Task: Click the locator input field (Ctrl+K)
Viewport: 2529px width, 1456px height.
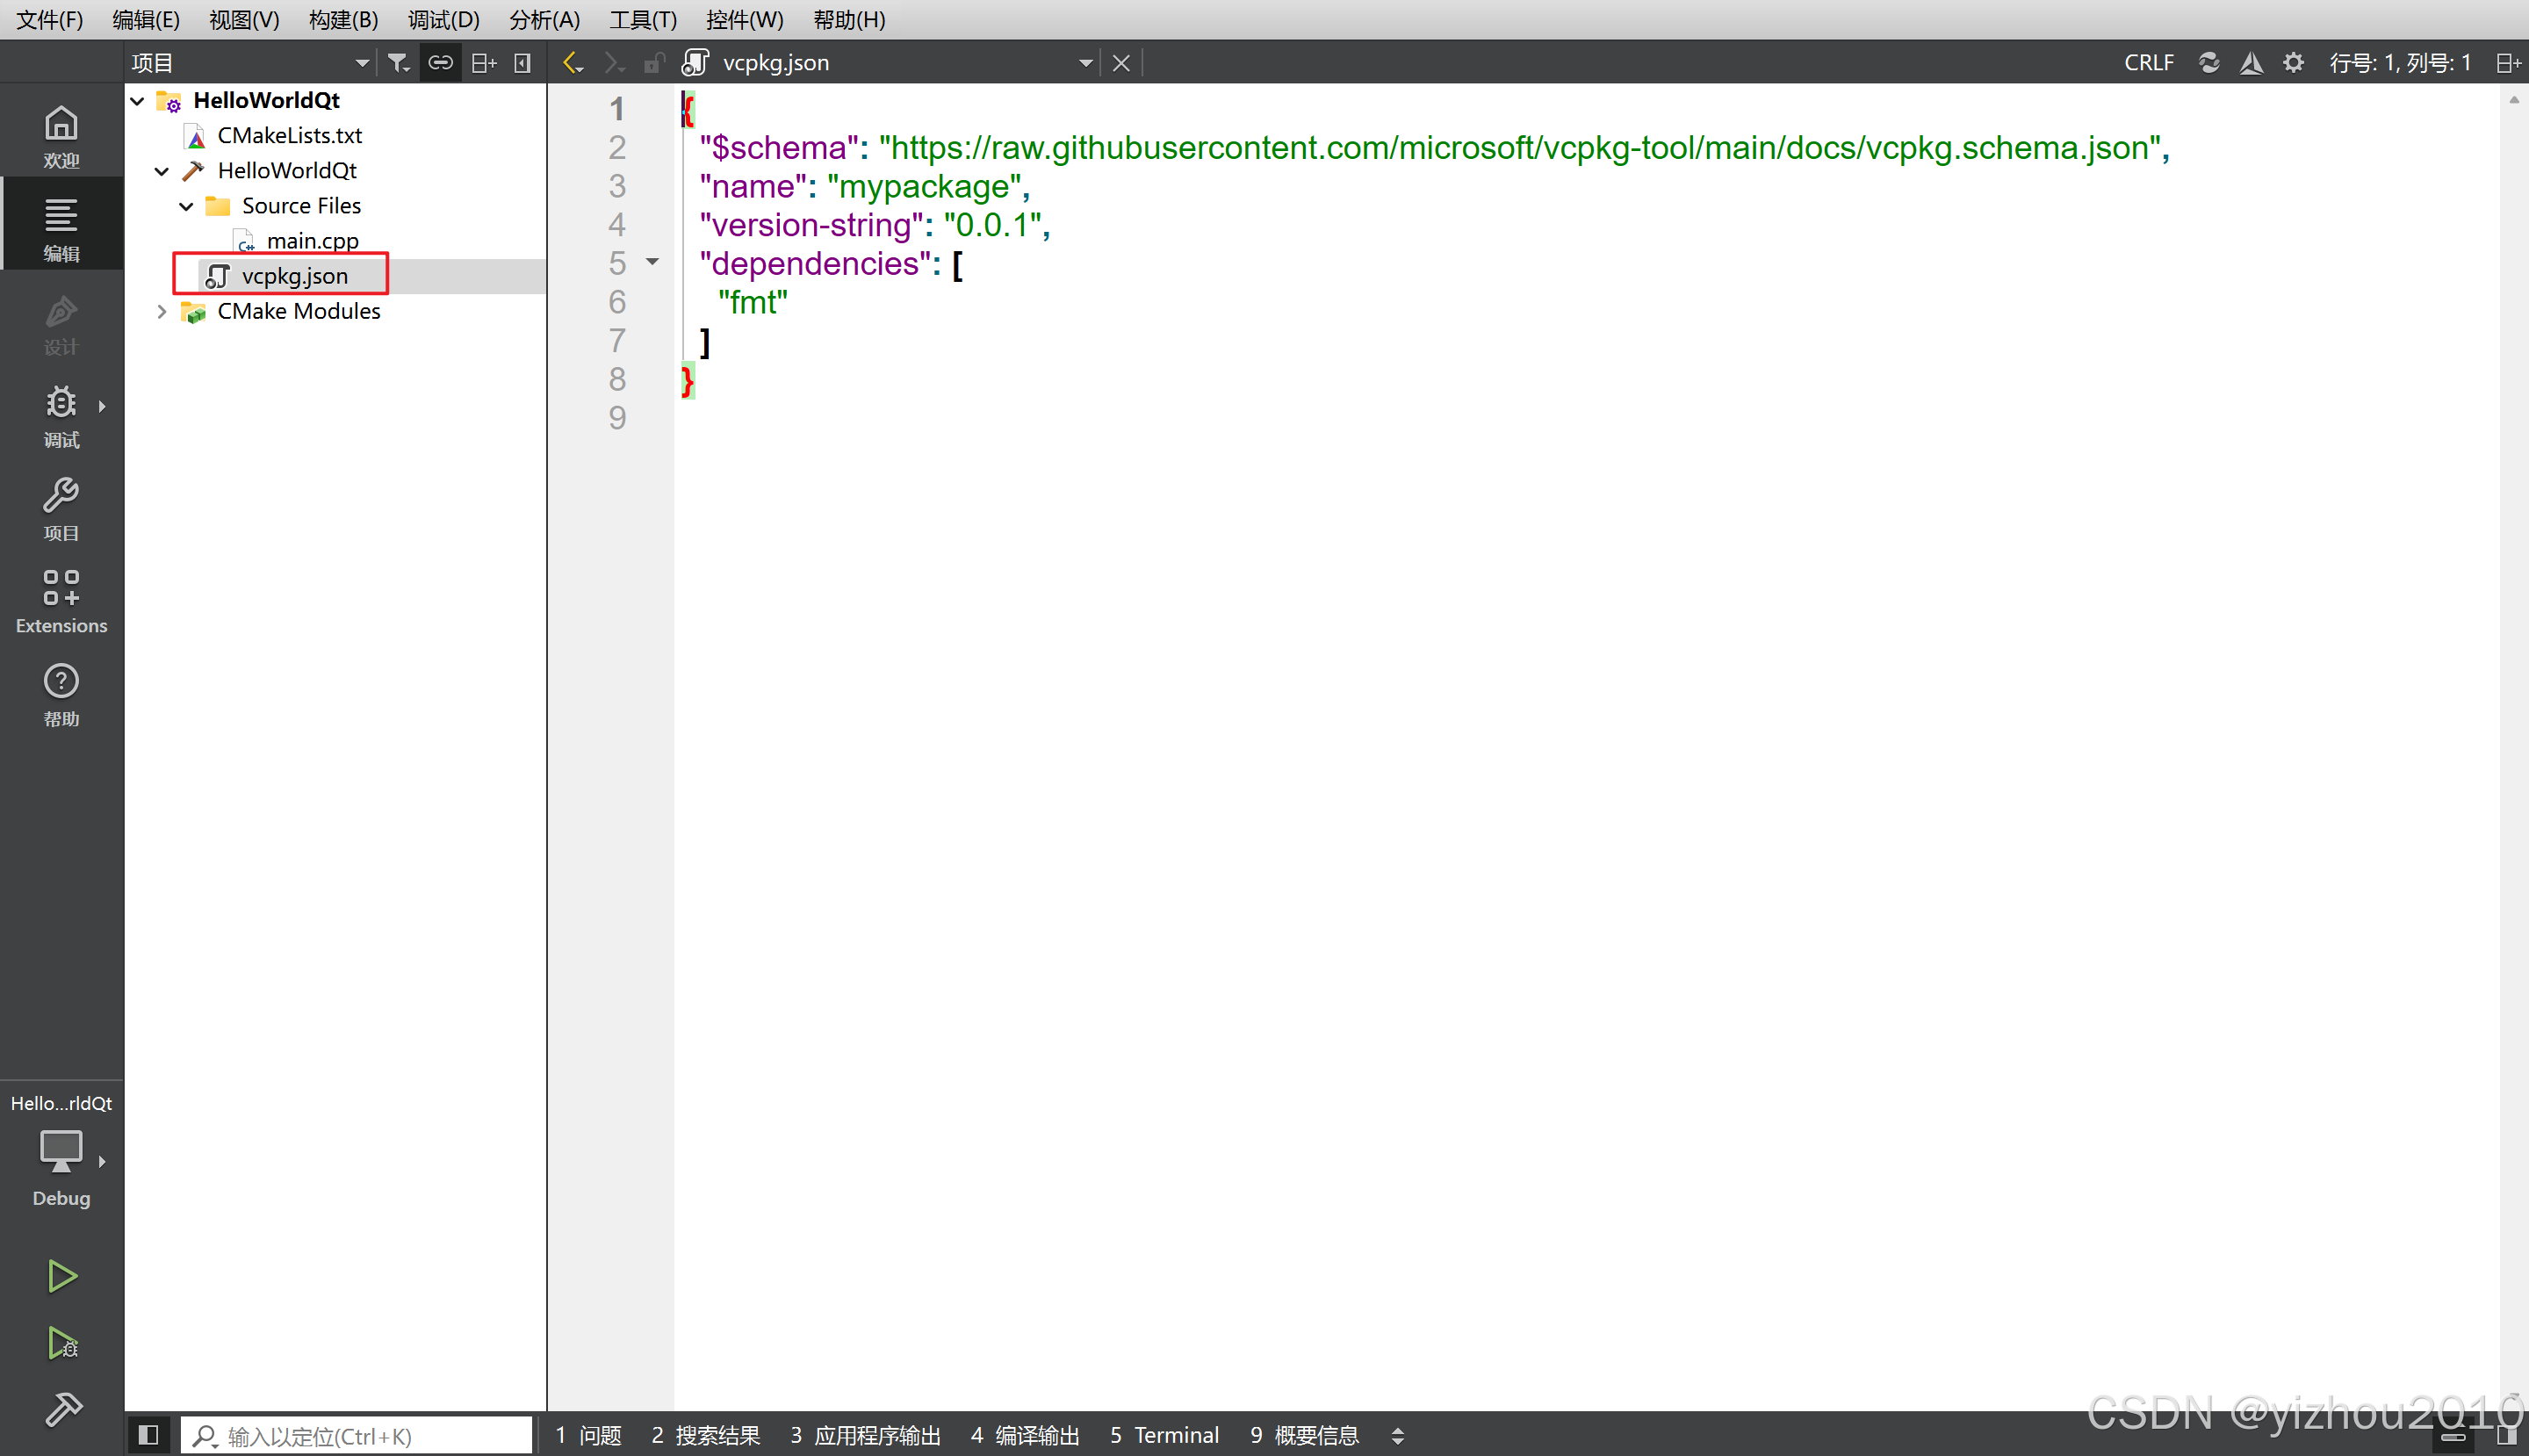Action: [x=357, y=1436]
